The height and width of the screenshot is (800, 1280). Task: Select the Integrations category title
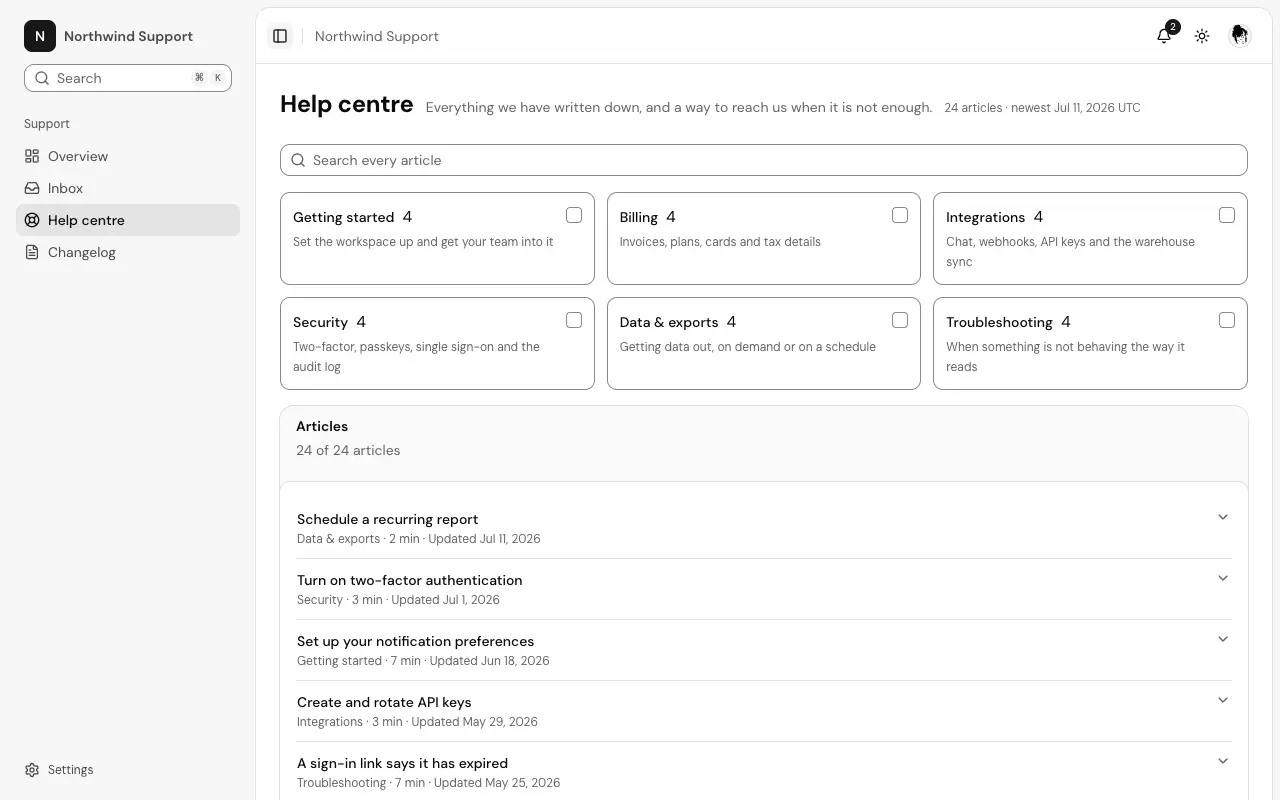pyautogui.click(x=985, y=217)
